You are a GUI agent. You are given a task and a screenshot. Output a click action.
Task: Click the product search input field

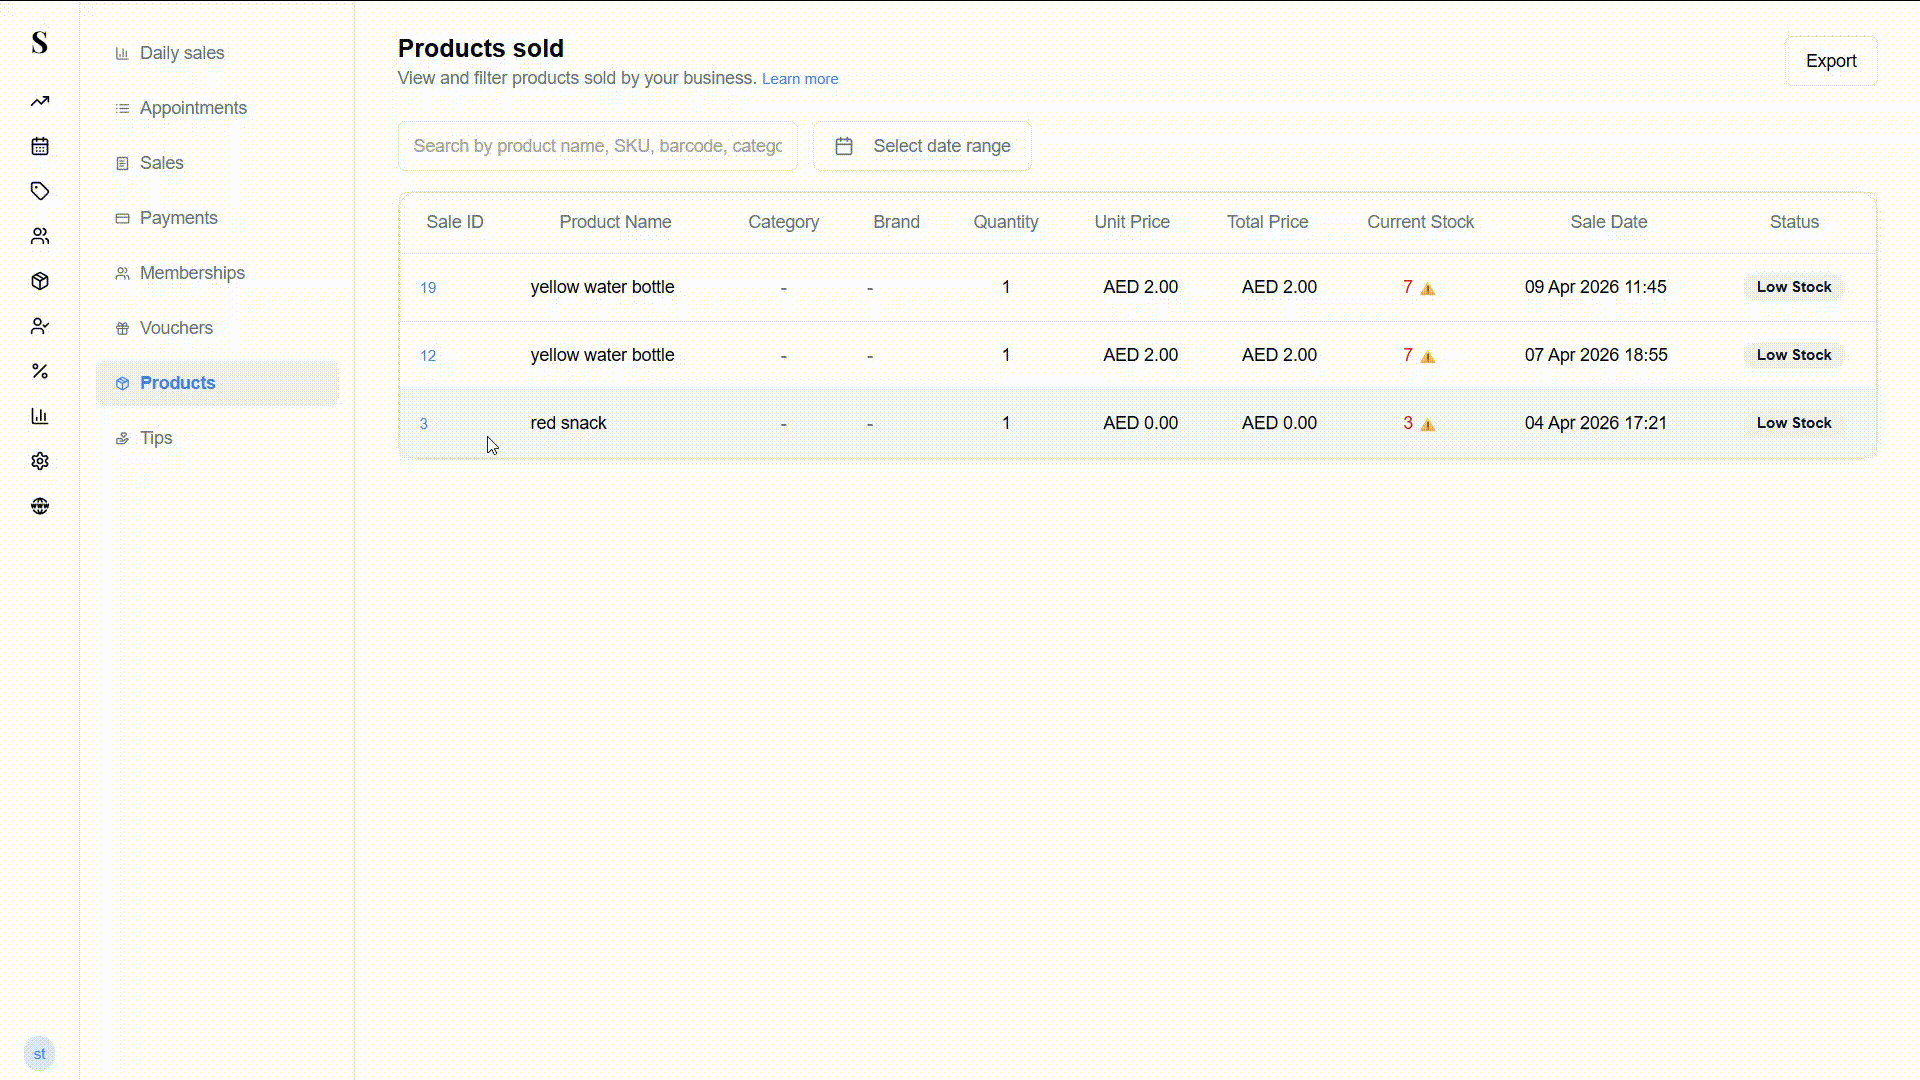click(x=597, y=146)
